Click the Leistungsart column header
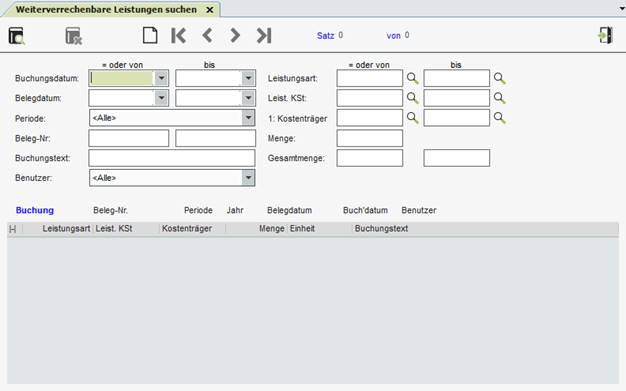 point(66,228)
